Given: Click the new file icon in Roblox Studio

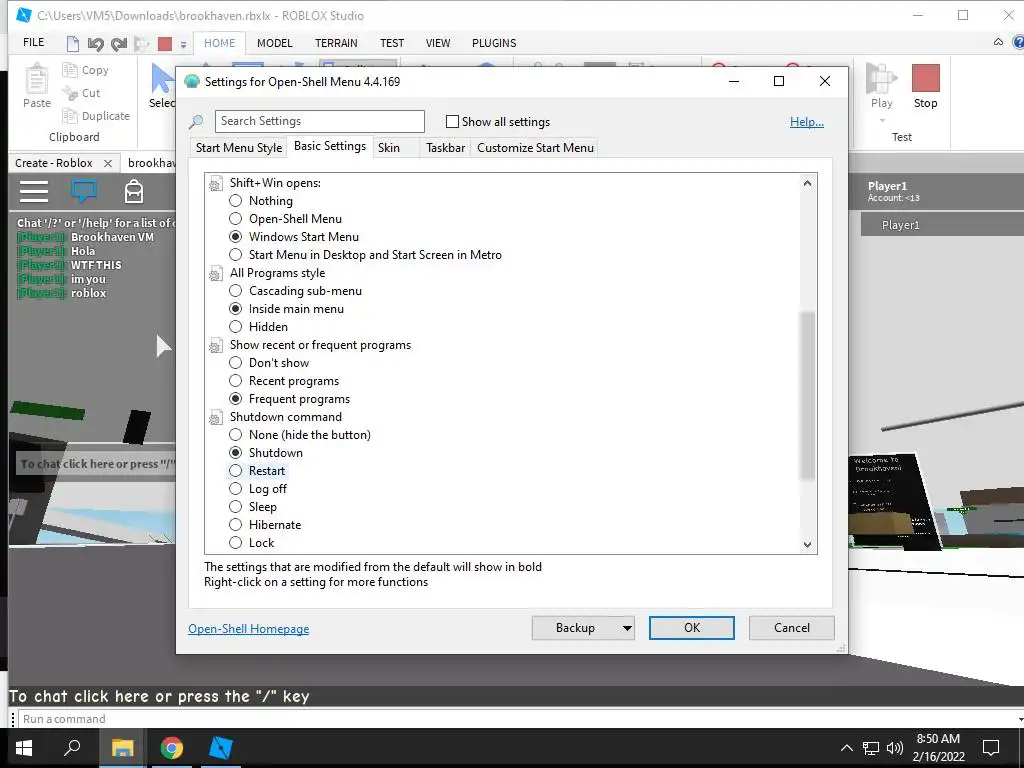Looking at the screenshot, I should 72,44.
